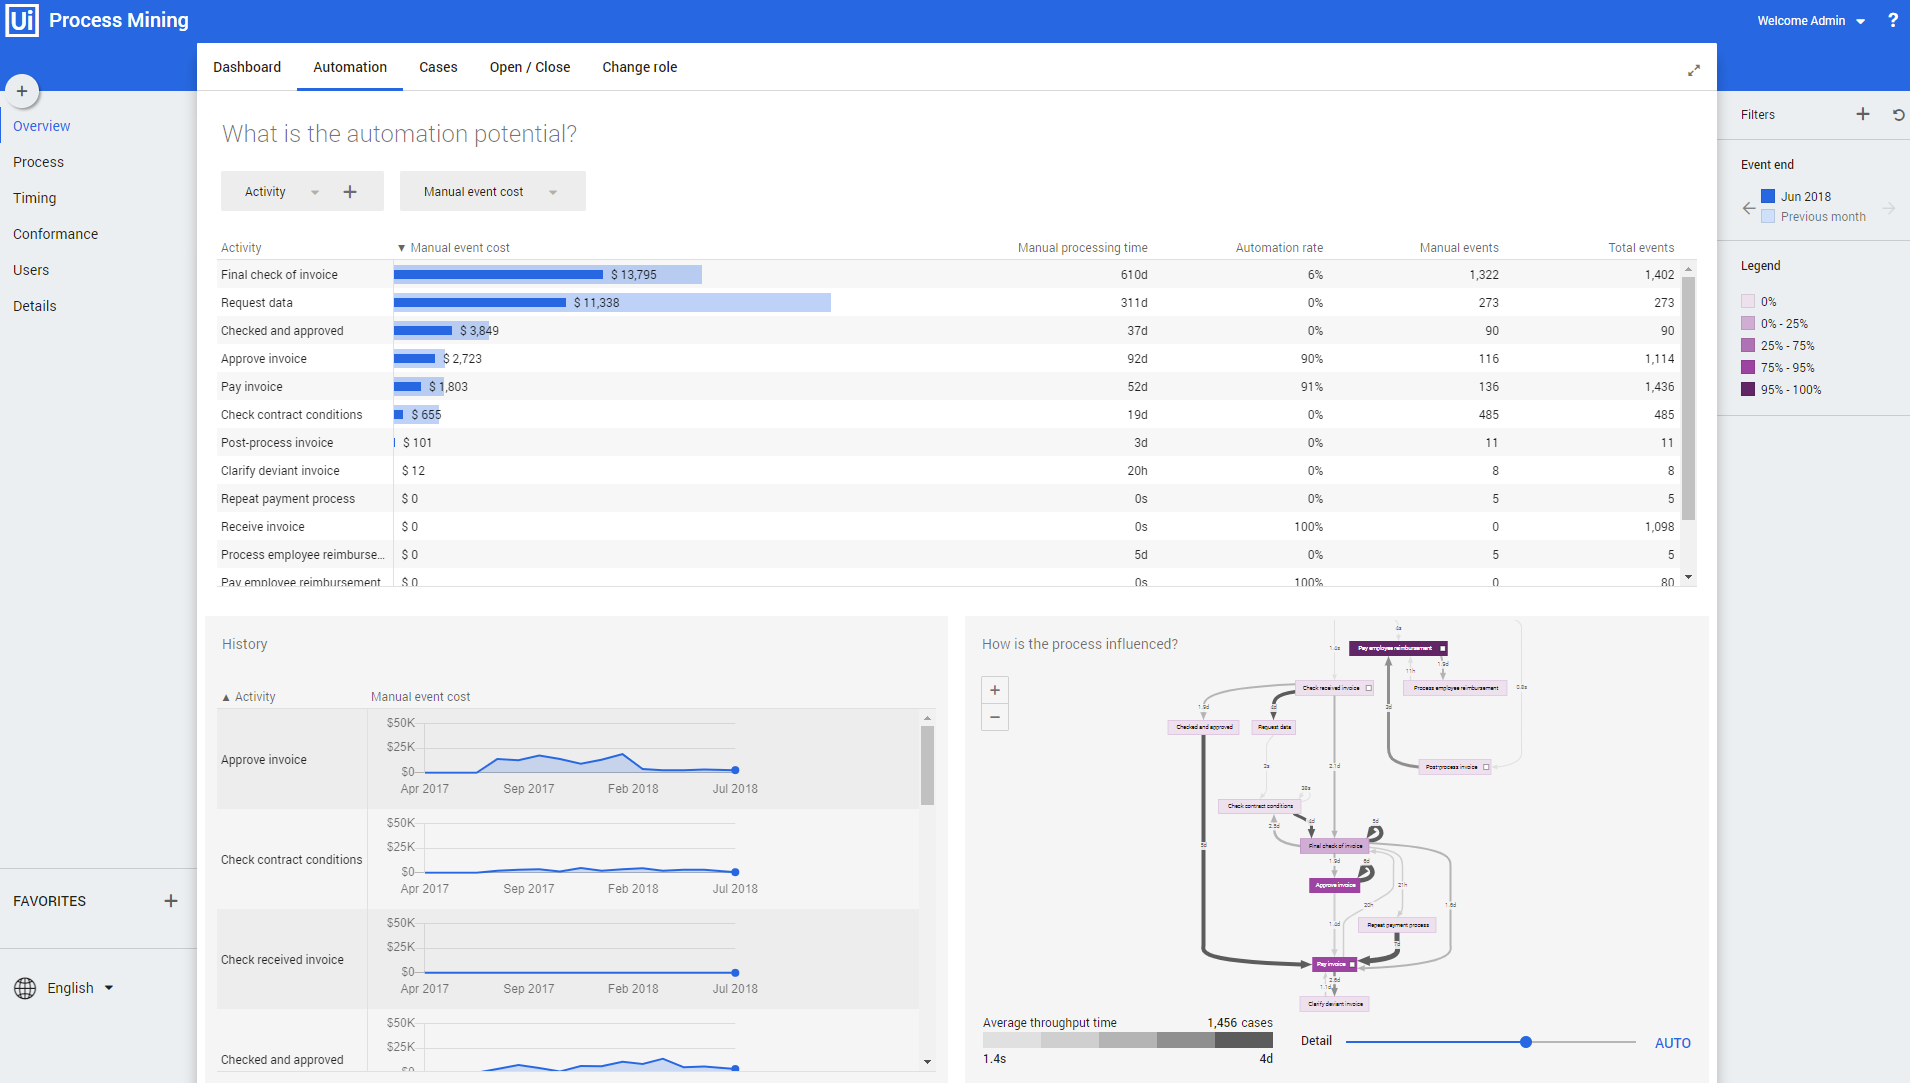This screenshot has height=1083, width=1910.
Task: Add a new filter in Filters panel
Action: point(1862,114)
